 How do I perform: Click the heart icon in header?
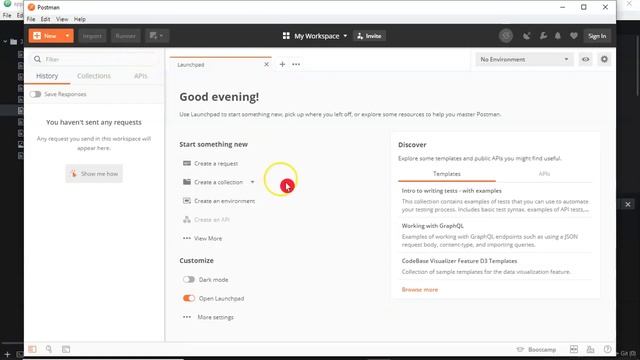[x=573, y=36]
